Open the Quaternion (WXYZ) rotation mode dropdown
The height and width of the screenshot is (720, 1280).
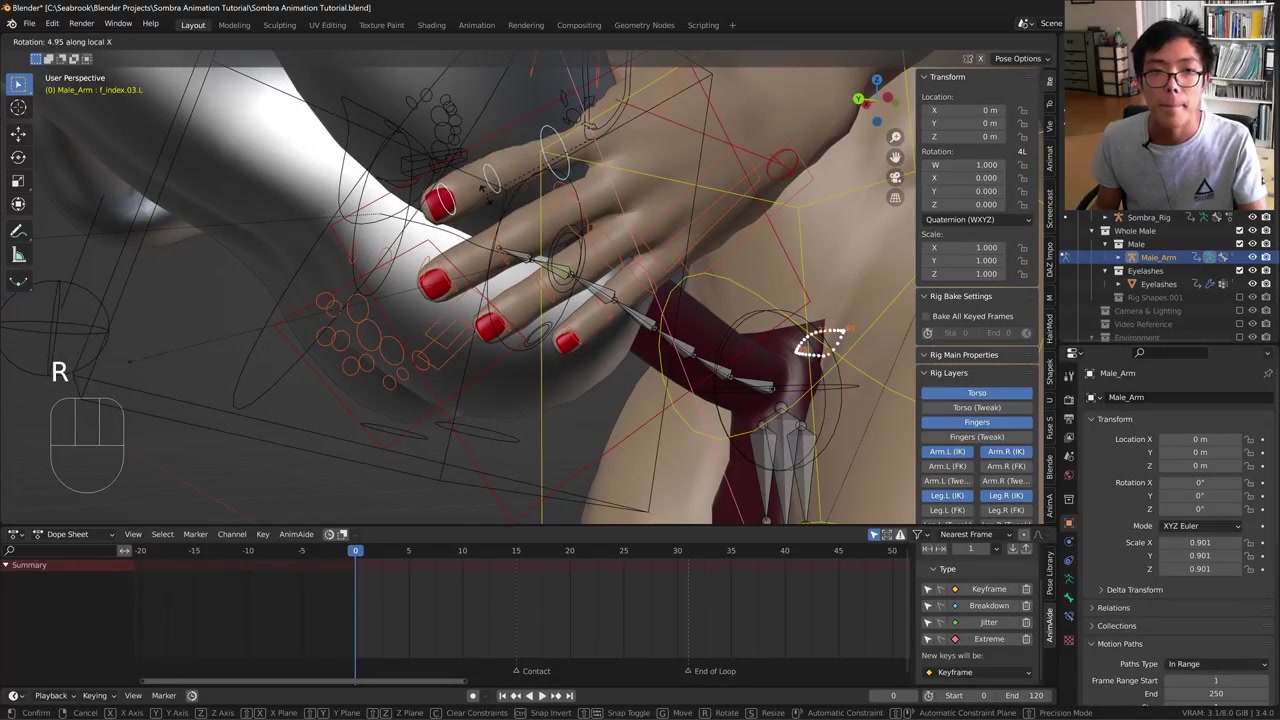coord(977,220)
